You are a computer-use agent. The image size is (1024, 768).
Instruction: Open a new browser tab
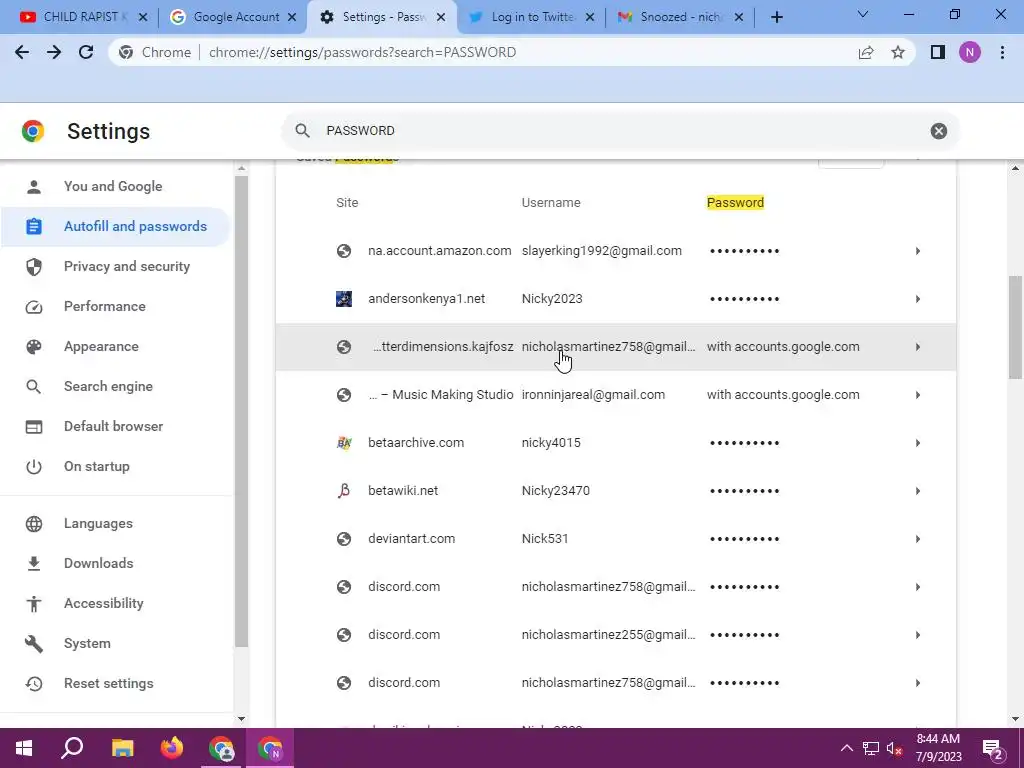pos(776,18)
